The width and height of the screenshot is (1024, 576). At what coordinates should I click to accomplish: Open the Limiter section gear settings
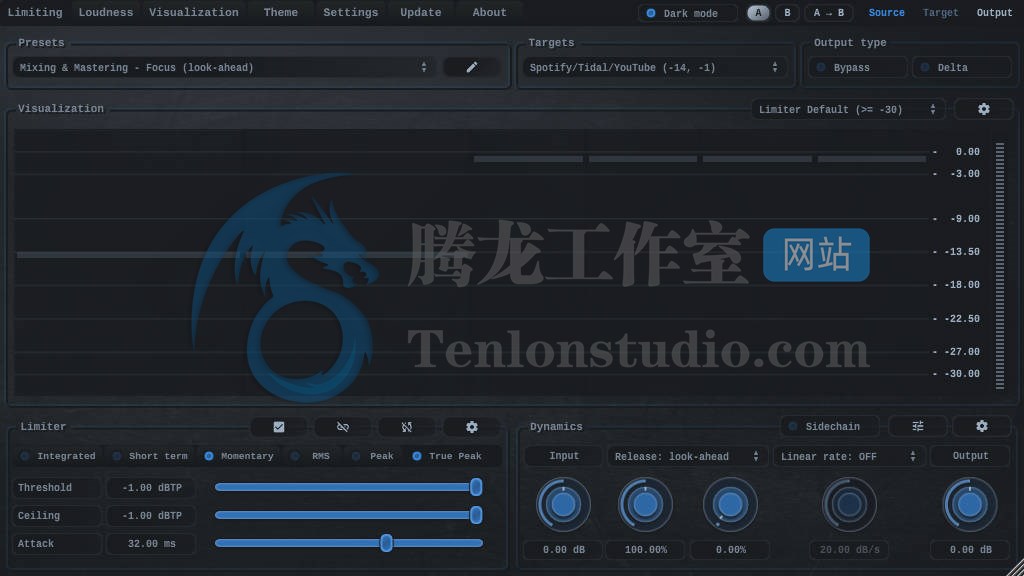pyautogui.click(x=472, y=427)
